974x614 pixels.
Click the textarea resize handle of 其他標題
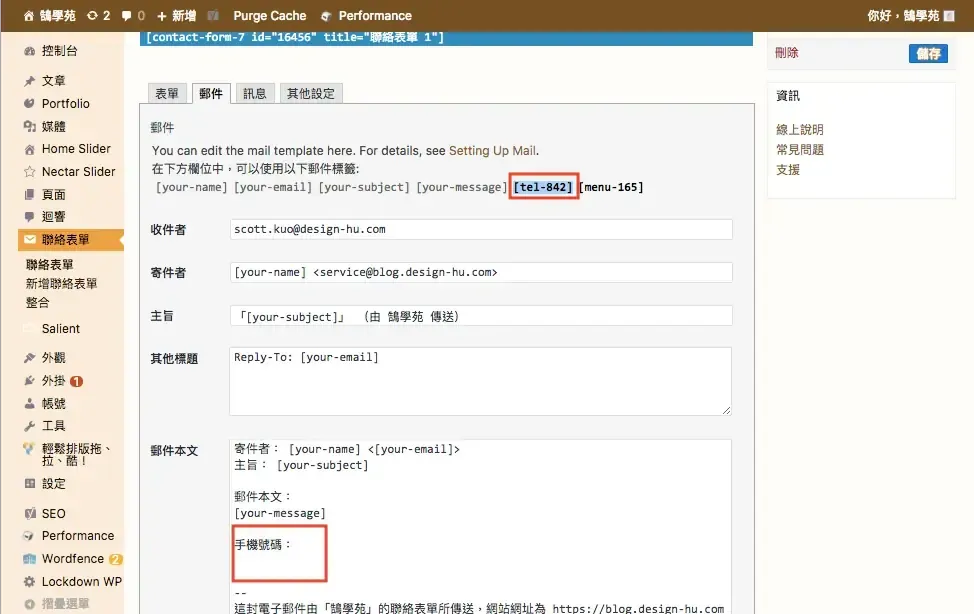(726, 410)
